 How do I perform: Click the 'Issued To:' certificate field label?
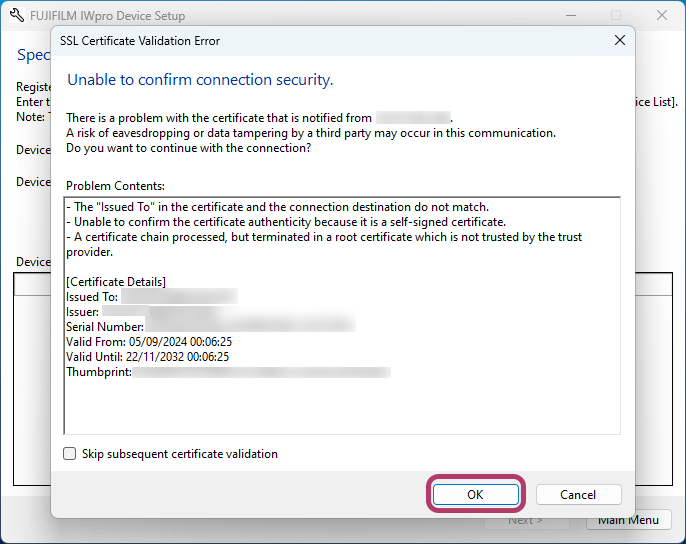pos(92,297)
